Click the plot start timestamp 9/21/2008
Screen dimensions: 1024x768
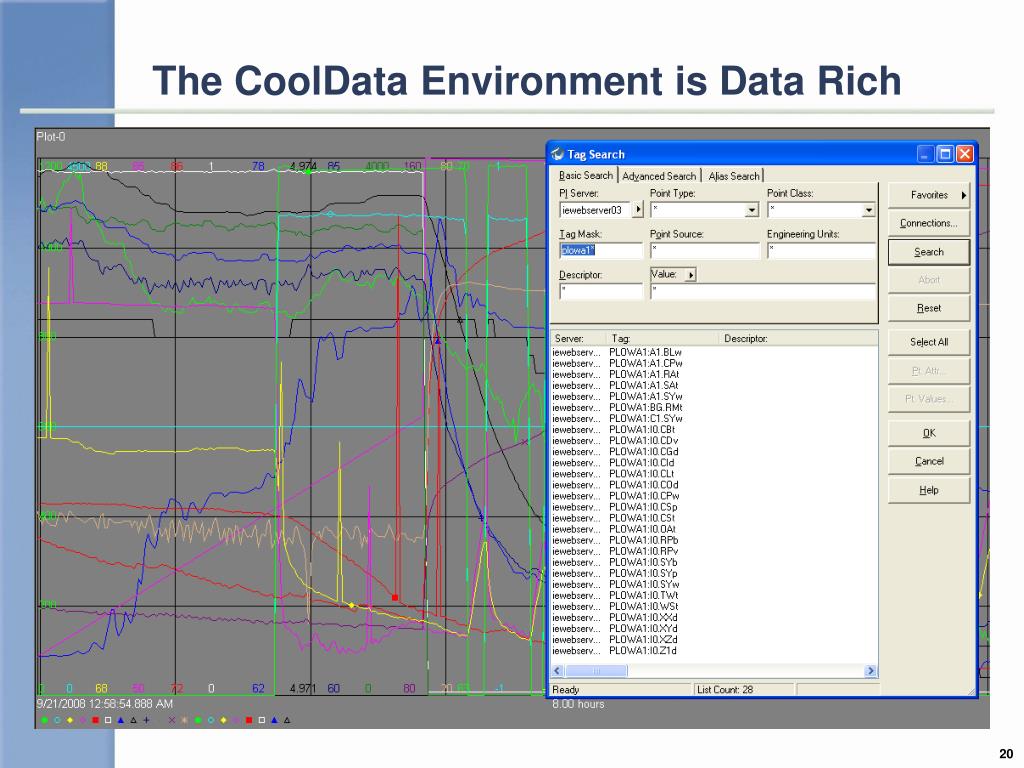coord(104,704)
